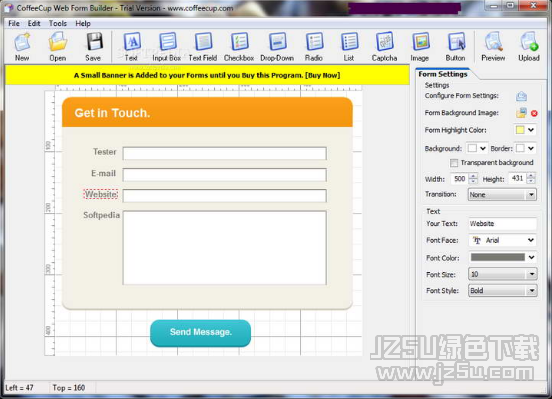Open the Edit menu
The width and height of the screenshot is (552, 399).
pos(34,24)
